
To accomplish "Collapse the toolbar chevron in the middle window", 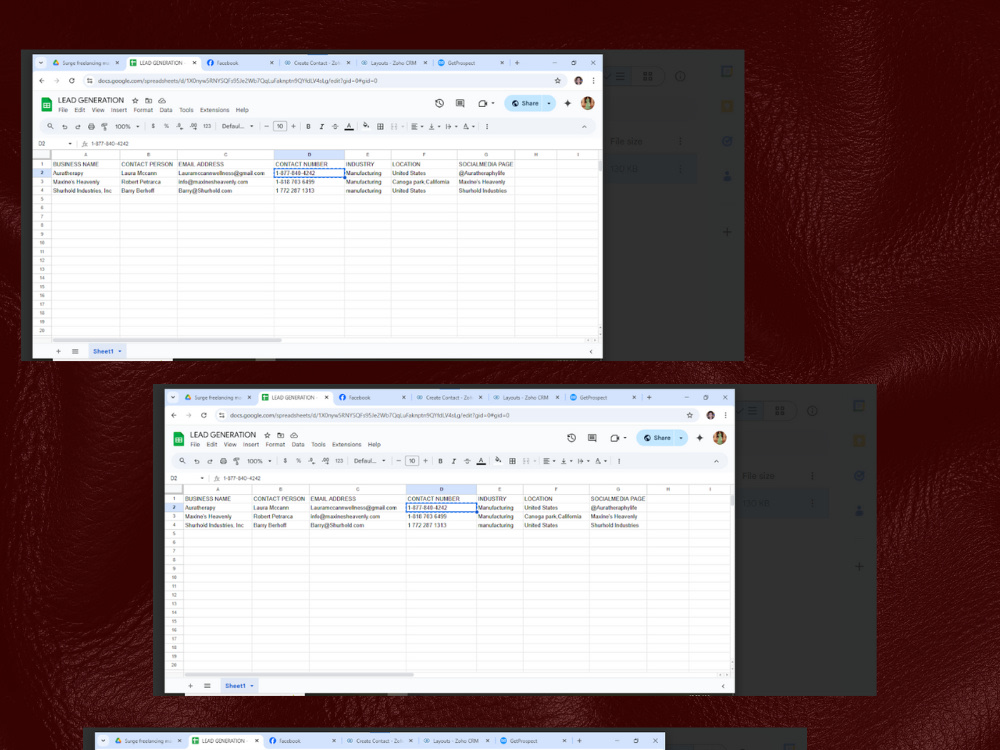I will coord(716,461).
